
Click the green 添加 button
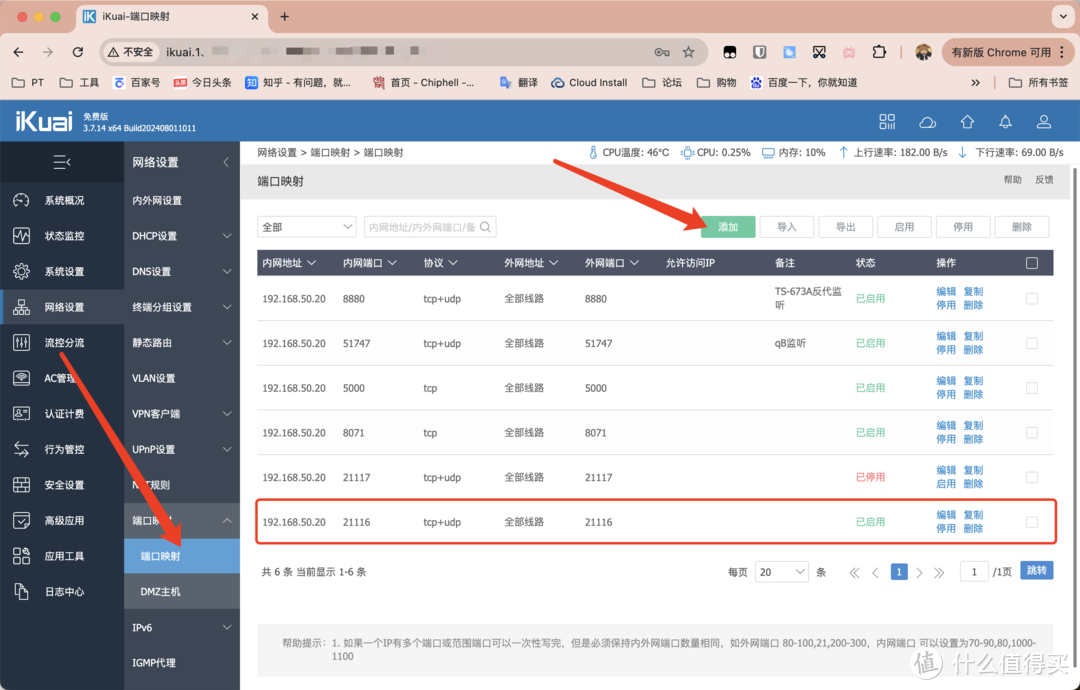pyautogui.click(x=728, y=227)
